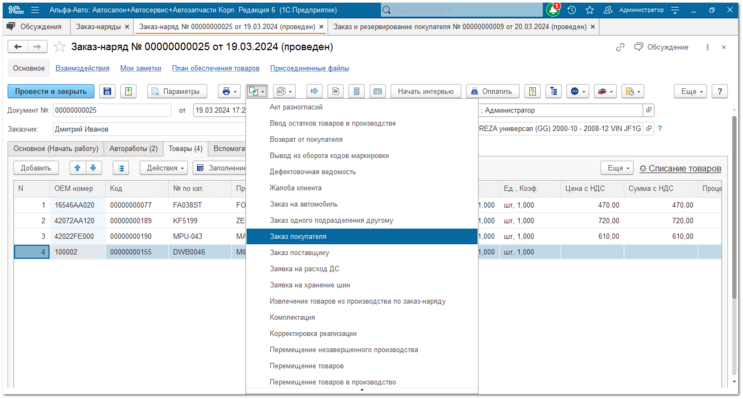
Task: Click Добавить button in goods table
Action: point(36,168)
